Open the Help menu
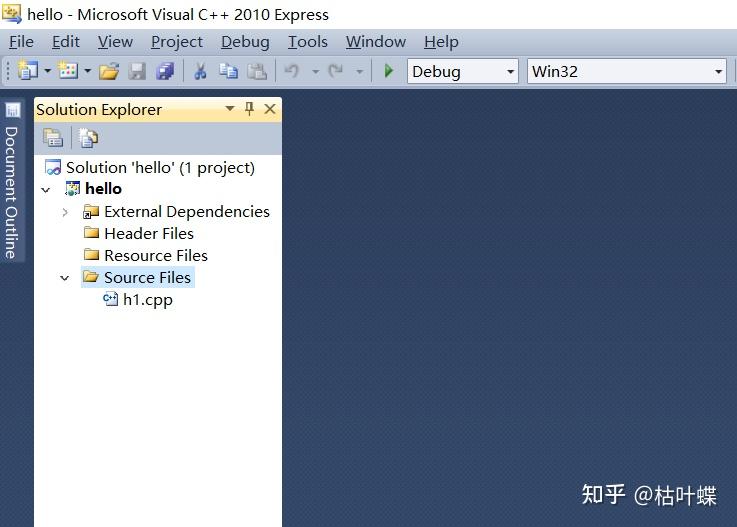This screenshot has width=737, height=527. [441, 42]
